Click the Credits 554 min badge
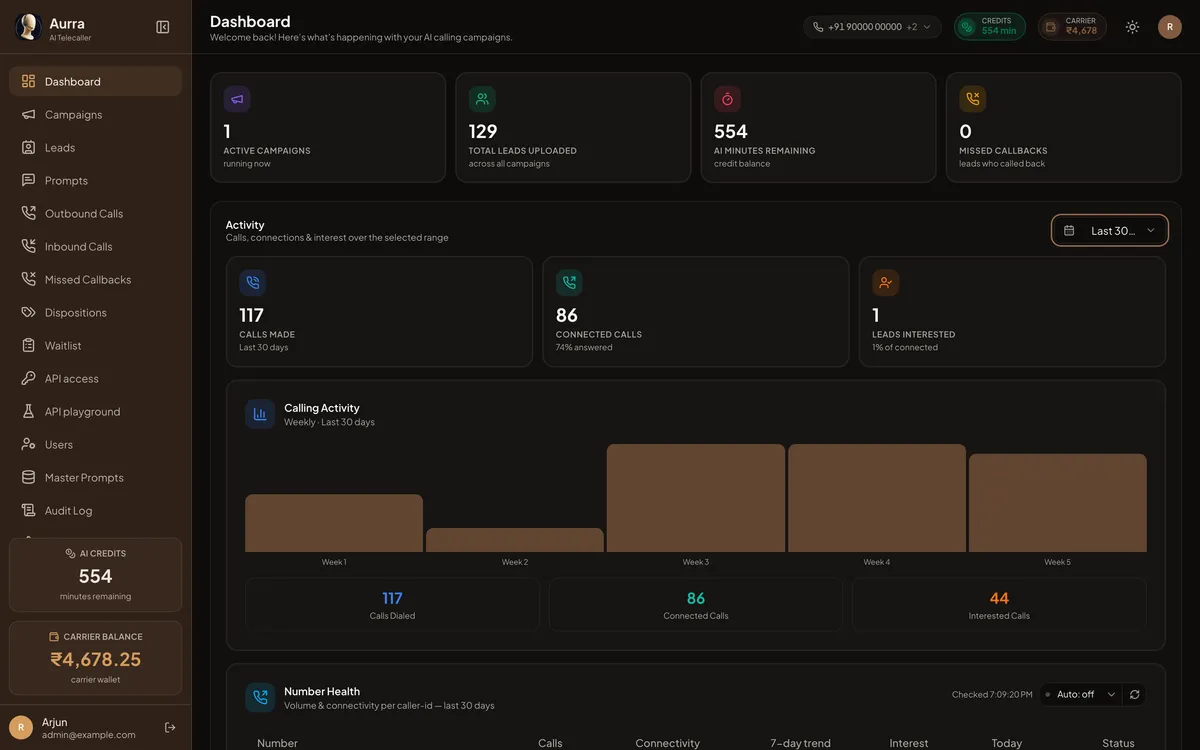 (x=989, y=27)
